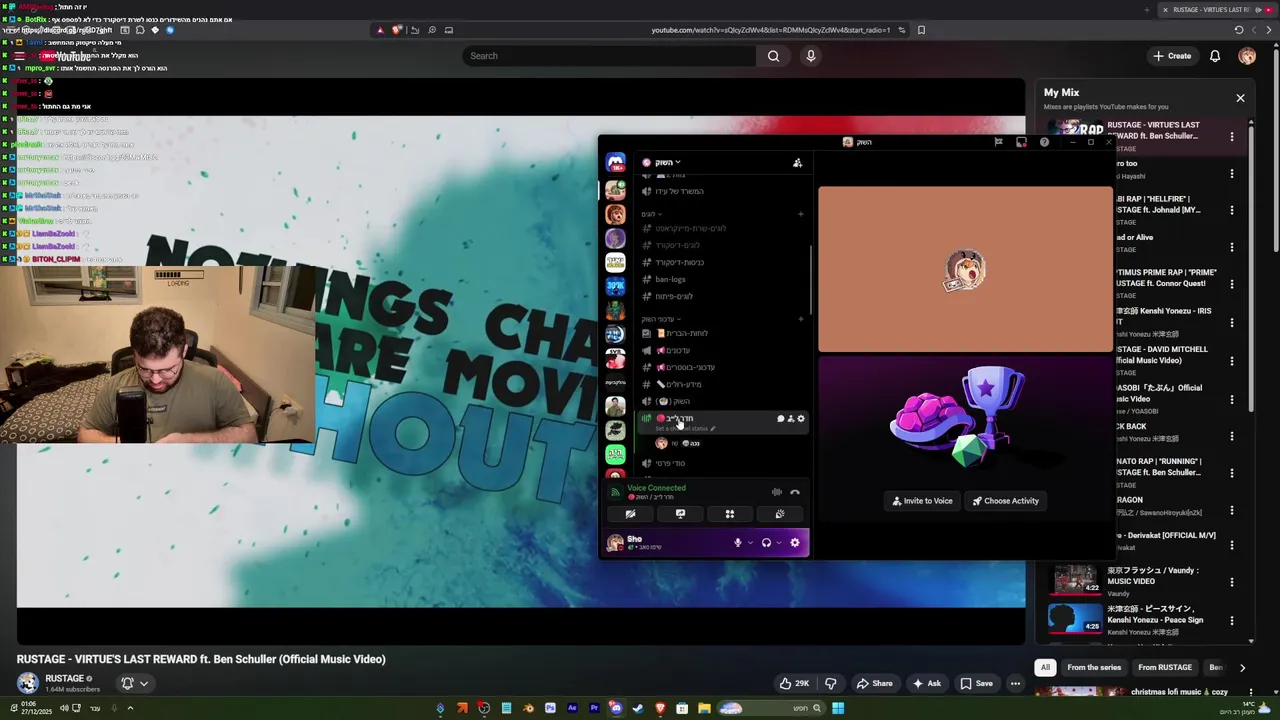
Task: Open Discord server name dropdown menu
Action: click(668, 162)
